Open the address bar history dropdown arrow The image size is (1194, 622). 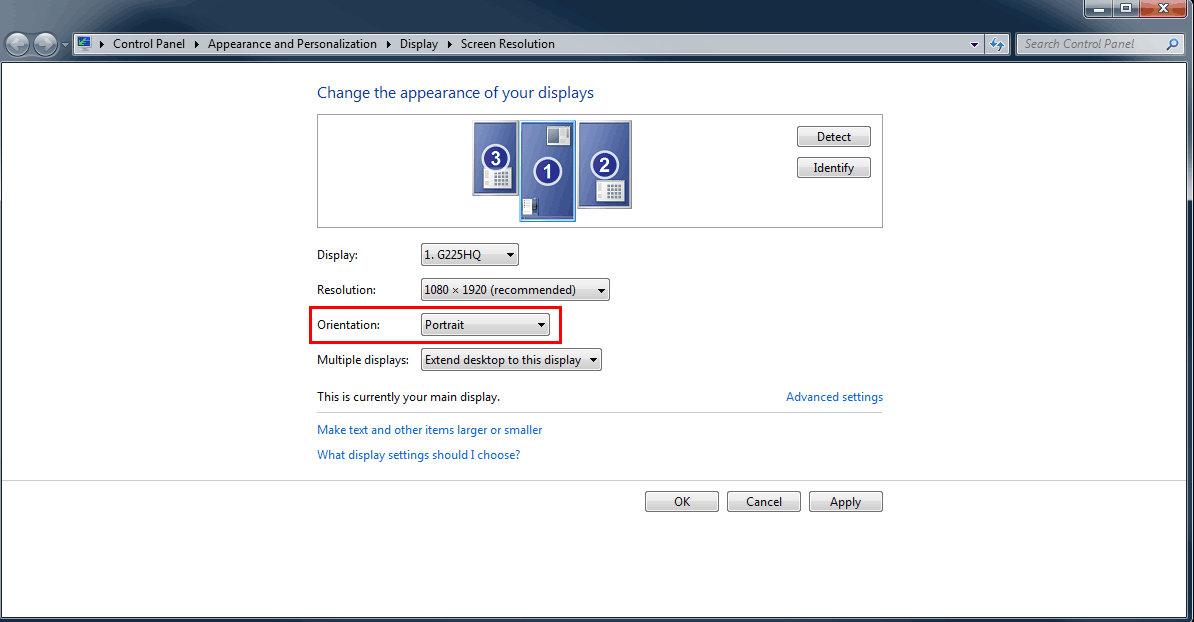pyautogui.click(x=975, y=44)
